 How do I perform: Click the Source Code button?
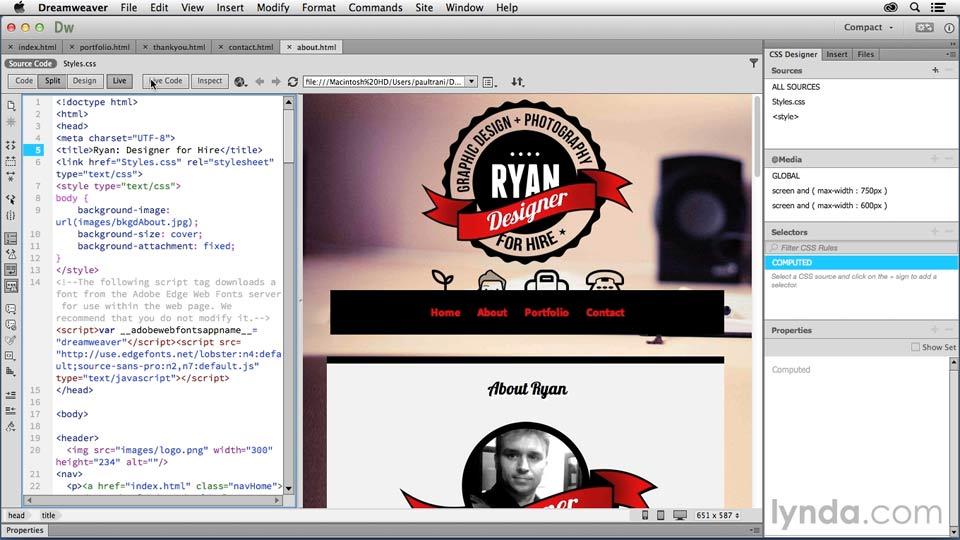click(30, 64)
